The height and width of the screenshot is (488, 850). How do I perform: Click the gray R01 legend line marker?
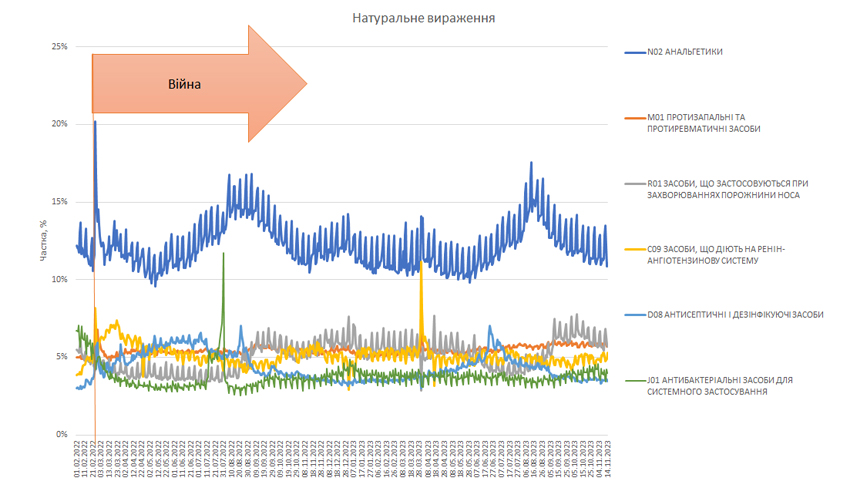634,183
